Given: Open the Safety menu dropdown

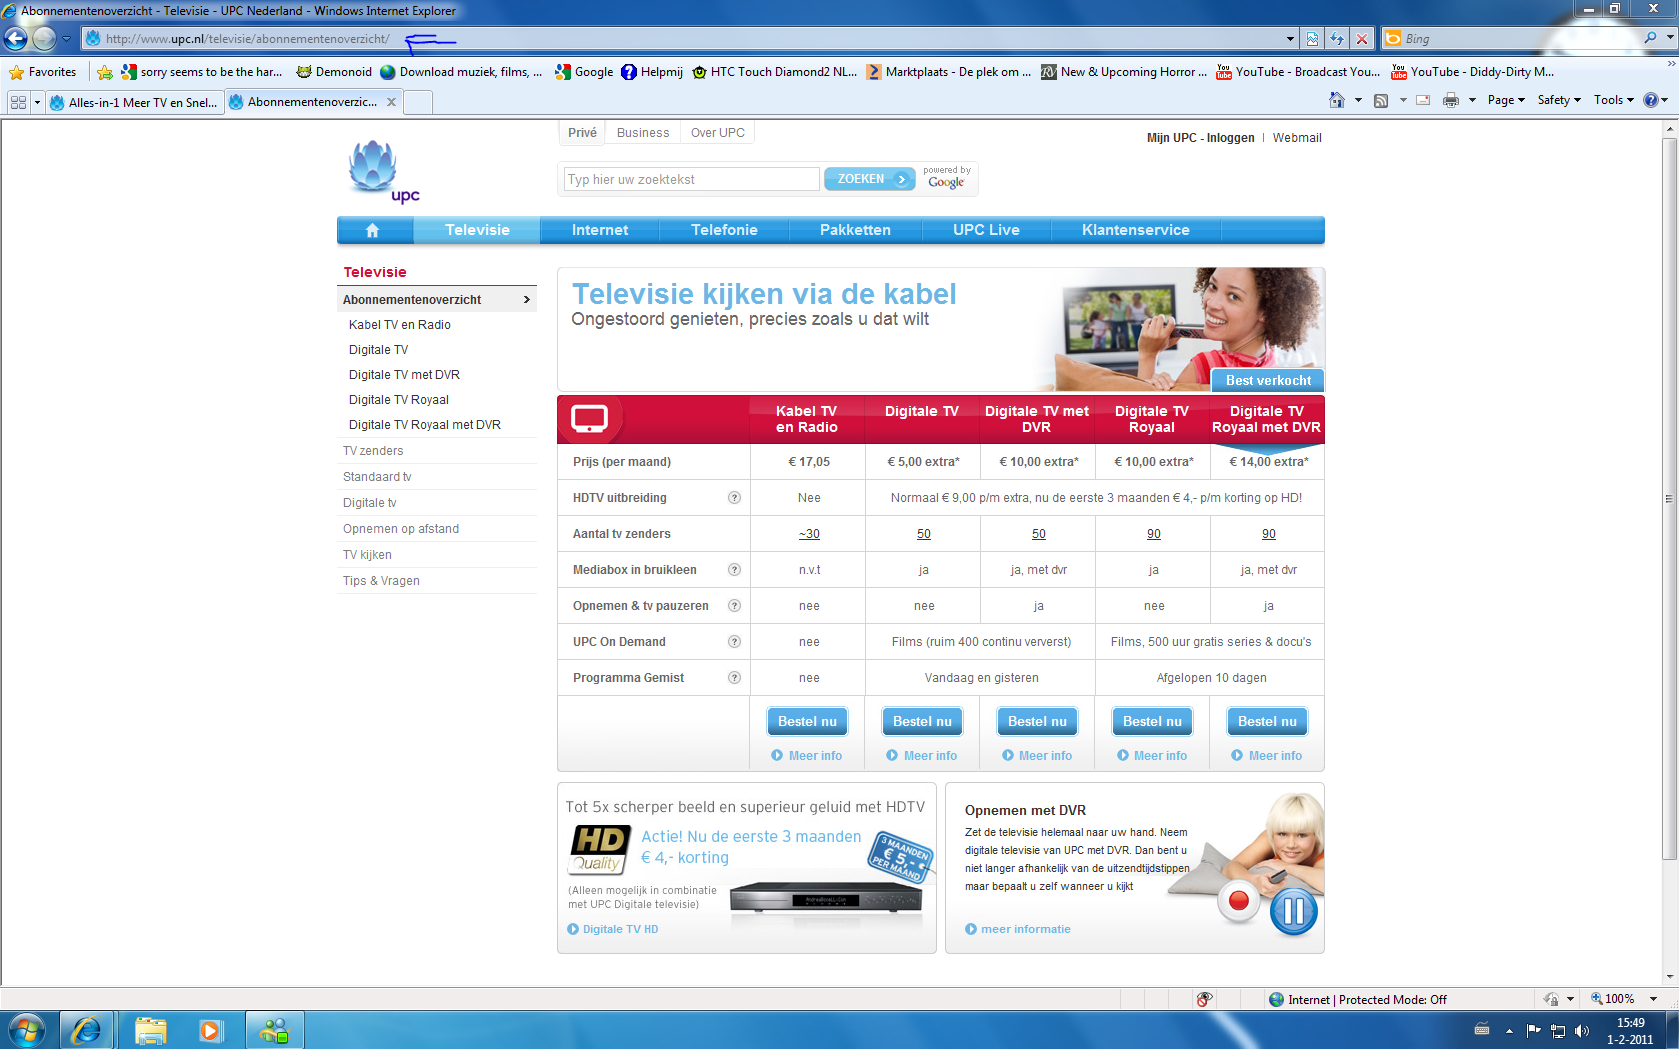Looking at the screenshot, I should point(1559,100).
